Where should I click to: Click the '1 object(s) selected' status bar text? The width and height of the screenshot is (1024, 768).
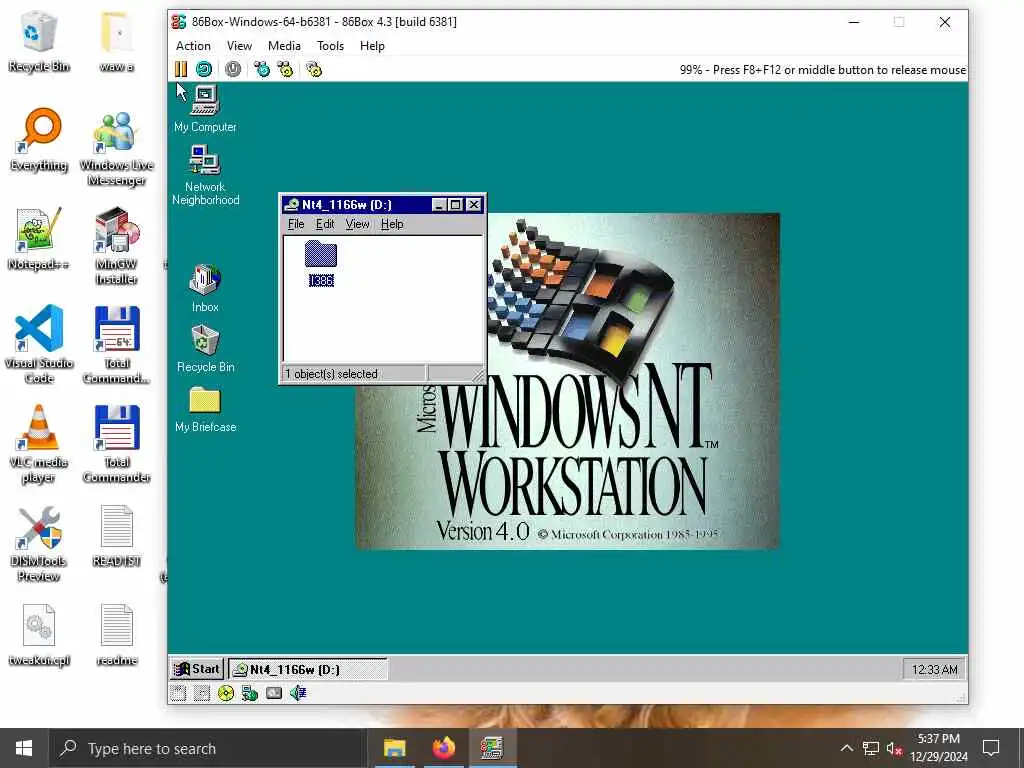pos(331,374)
